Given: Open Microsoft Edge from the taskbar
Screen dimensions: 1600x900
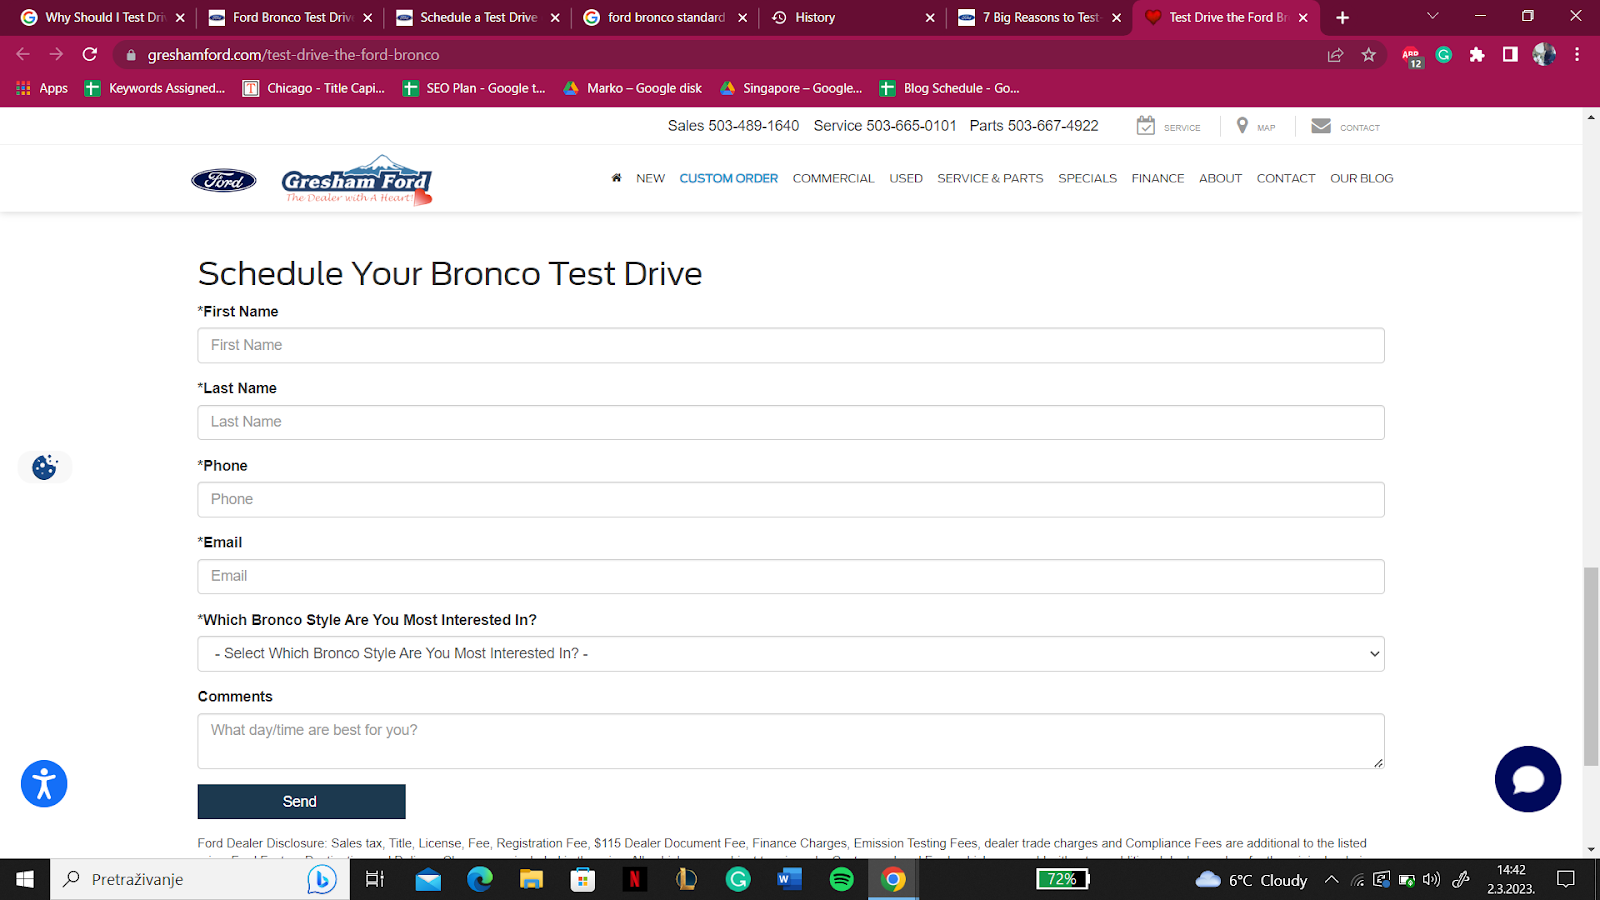Looking at the screenshot, I should pos(480,879).
